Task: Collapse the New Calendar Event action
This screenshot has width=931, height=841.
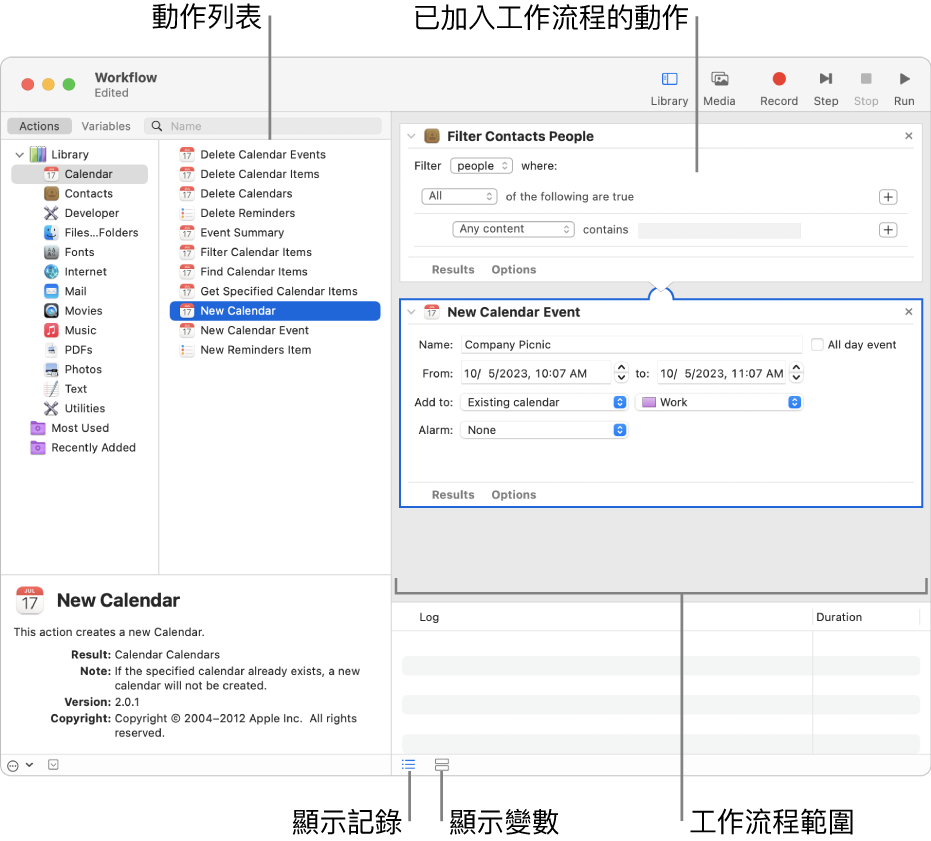Action: [x=411, y=312]
